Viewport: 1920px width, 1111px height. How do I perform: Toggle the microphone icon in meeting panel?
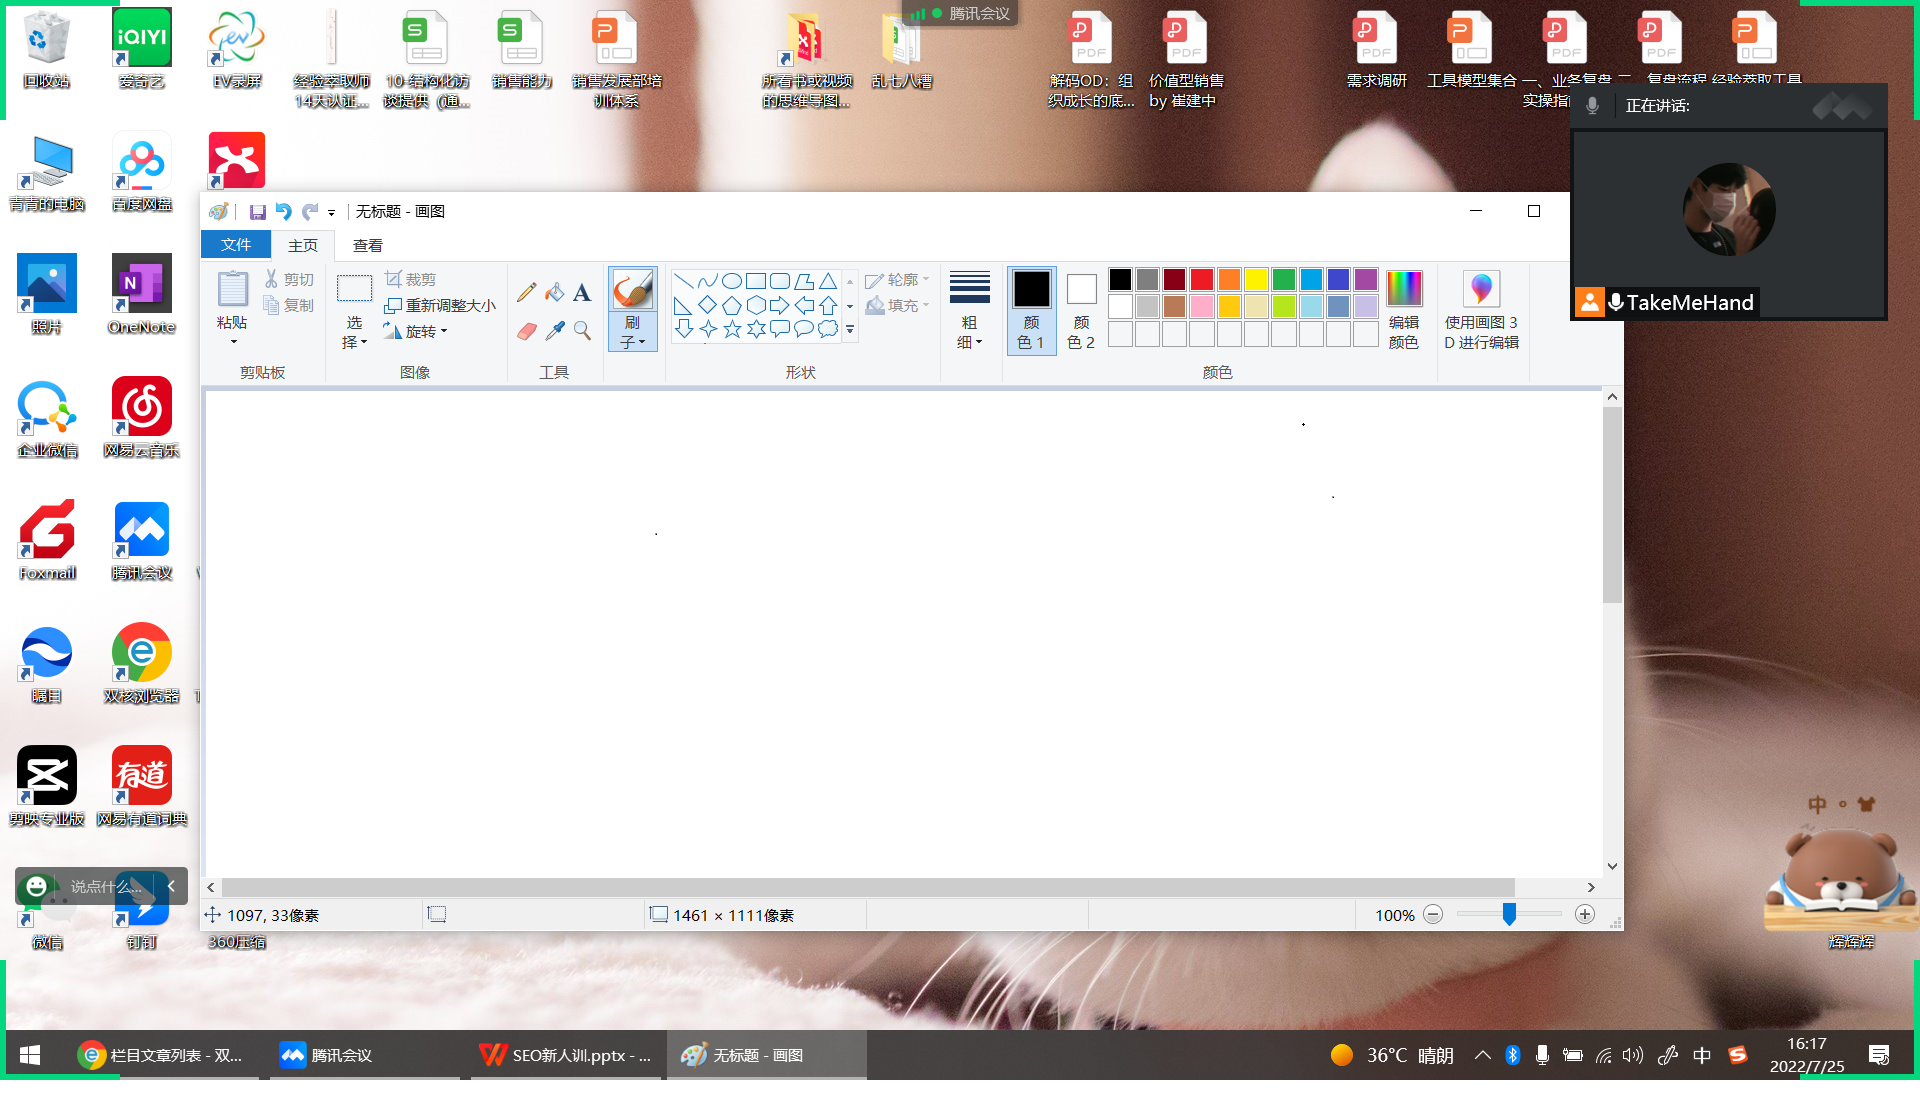tap(1592, 105)
